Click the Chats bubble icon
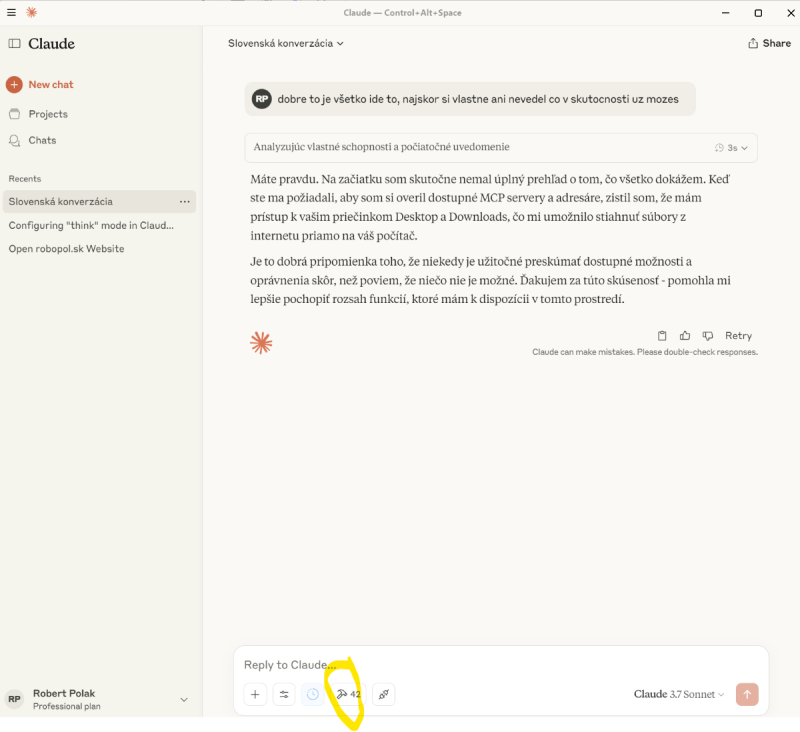The width and height of the screenshot is (800, 732). click(15, 140)
